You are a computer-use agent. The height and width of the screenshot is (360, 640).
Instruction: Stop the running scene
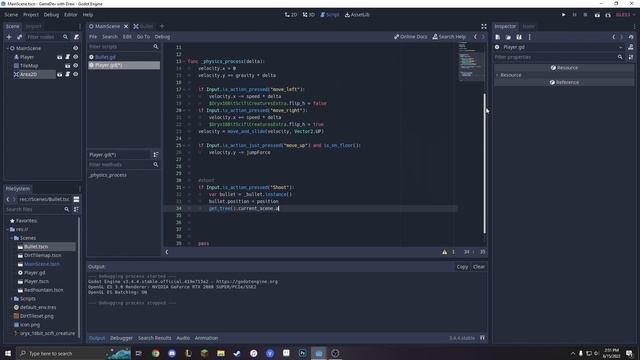[x=585, y=15]
